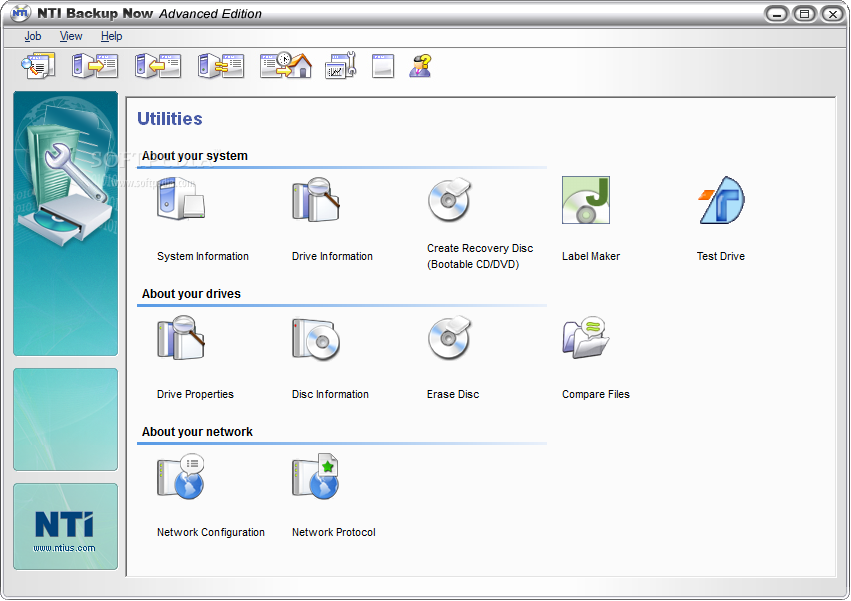Click the restore toolbar icon with left arrow
This screenshot has height=601, width=851.
point(158,66)
